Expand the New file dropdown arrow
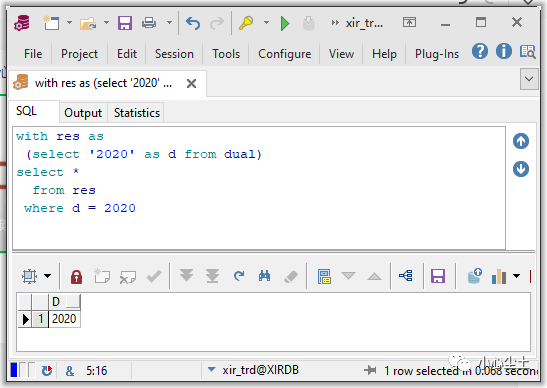The image size is (547, 388). tap(69, 23)
